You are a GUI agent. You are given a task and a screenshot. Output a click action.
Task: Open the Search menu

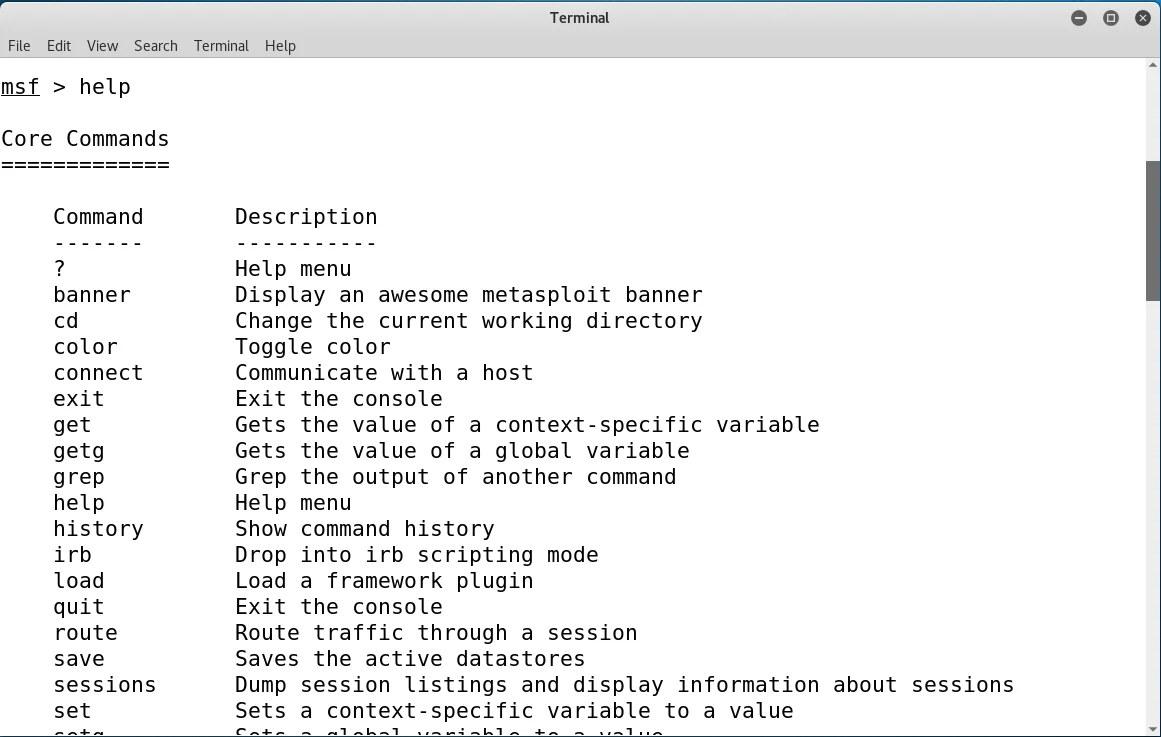click(155, 46)
